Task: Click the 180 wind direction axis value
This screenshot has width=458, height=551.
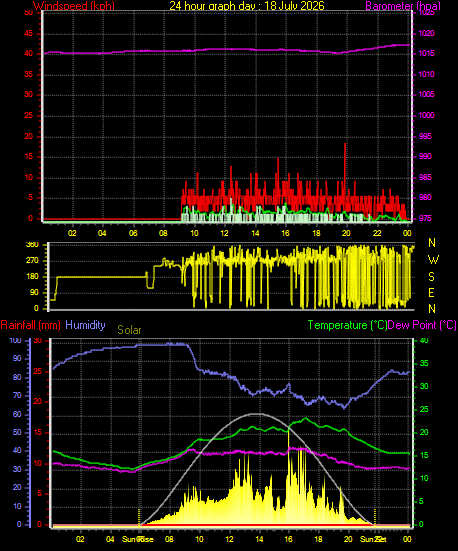Action: 32,277
